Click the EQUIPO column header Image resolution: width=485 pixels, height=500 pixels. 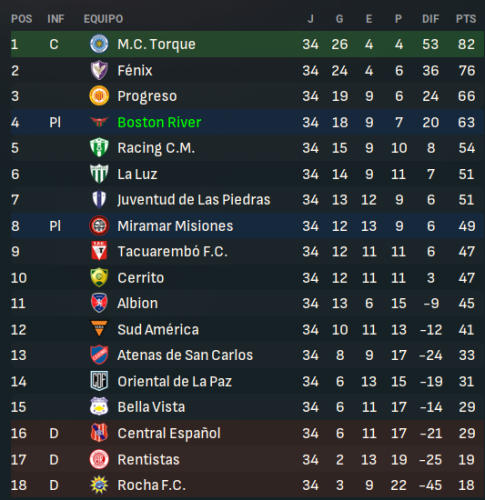tap(103, 19)
